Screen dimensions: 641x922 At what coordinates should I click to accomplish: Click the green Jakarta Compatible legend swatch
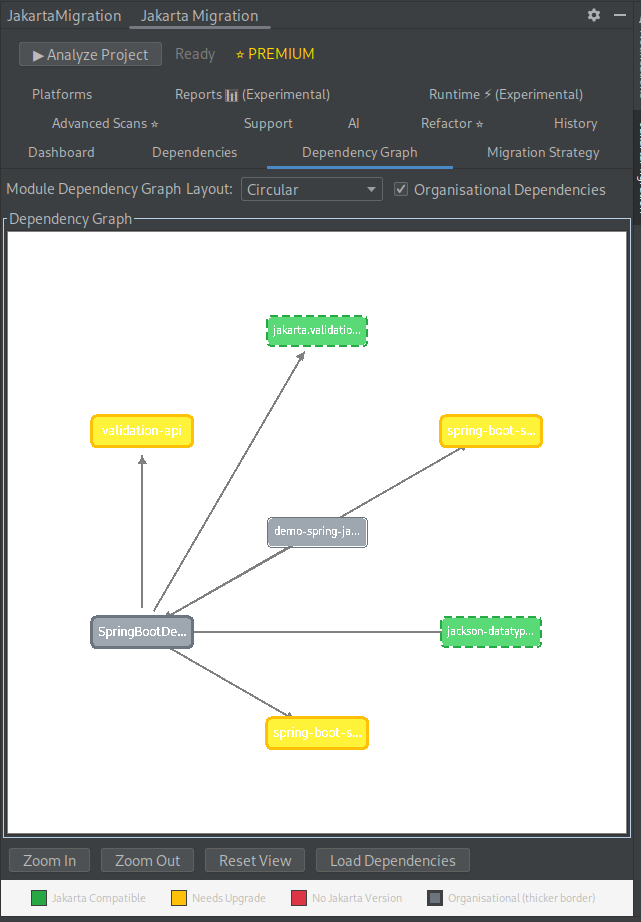click(39, 898)
